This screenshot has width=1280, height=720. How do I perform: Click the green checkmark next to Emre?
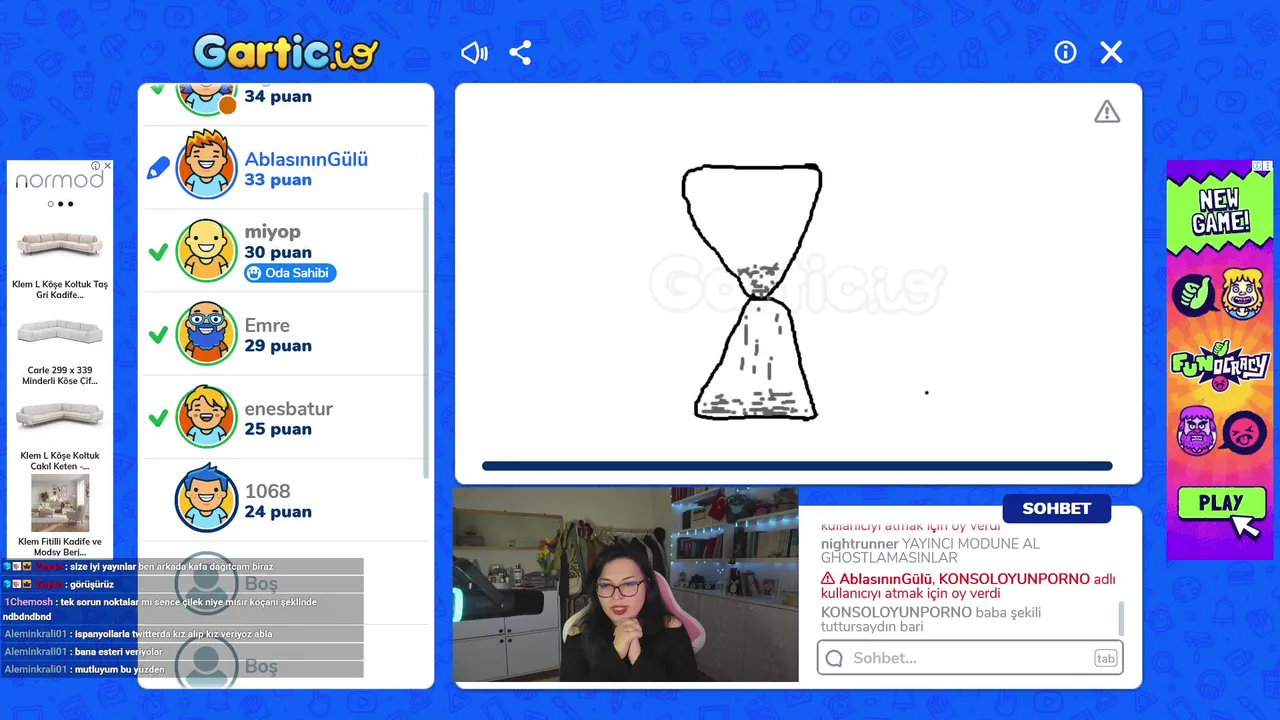[158, 335]
